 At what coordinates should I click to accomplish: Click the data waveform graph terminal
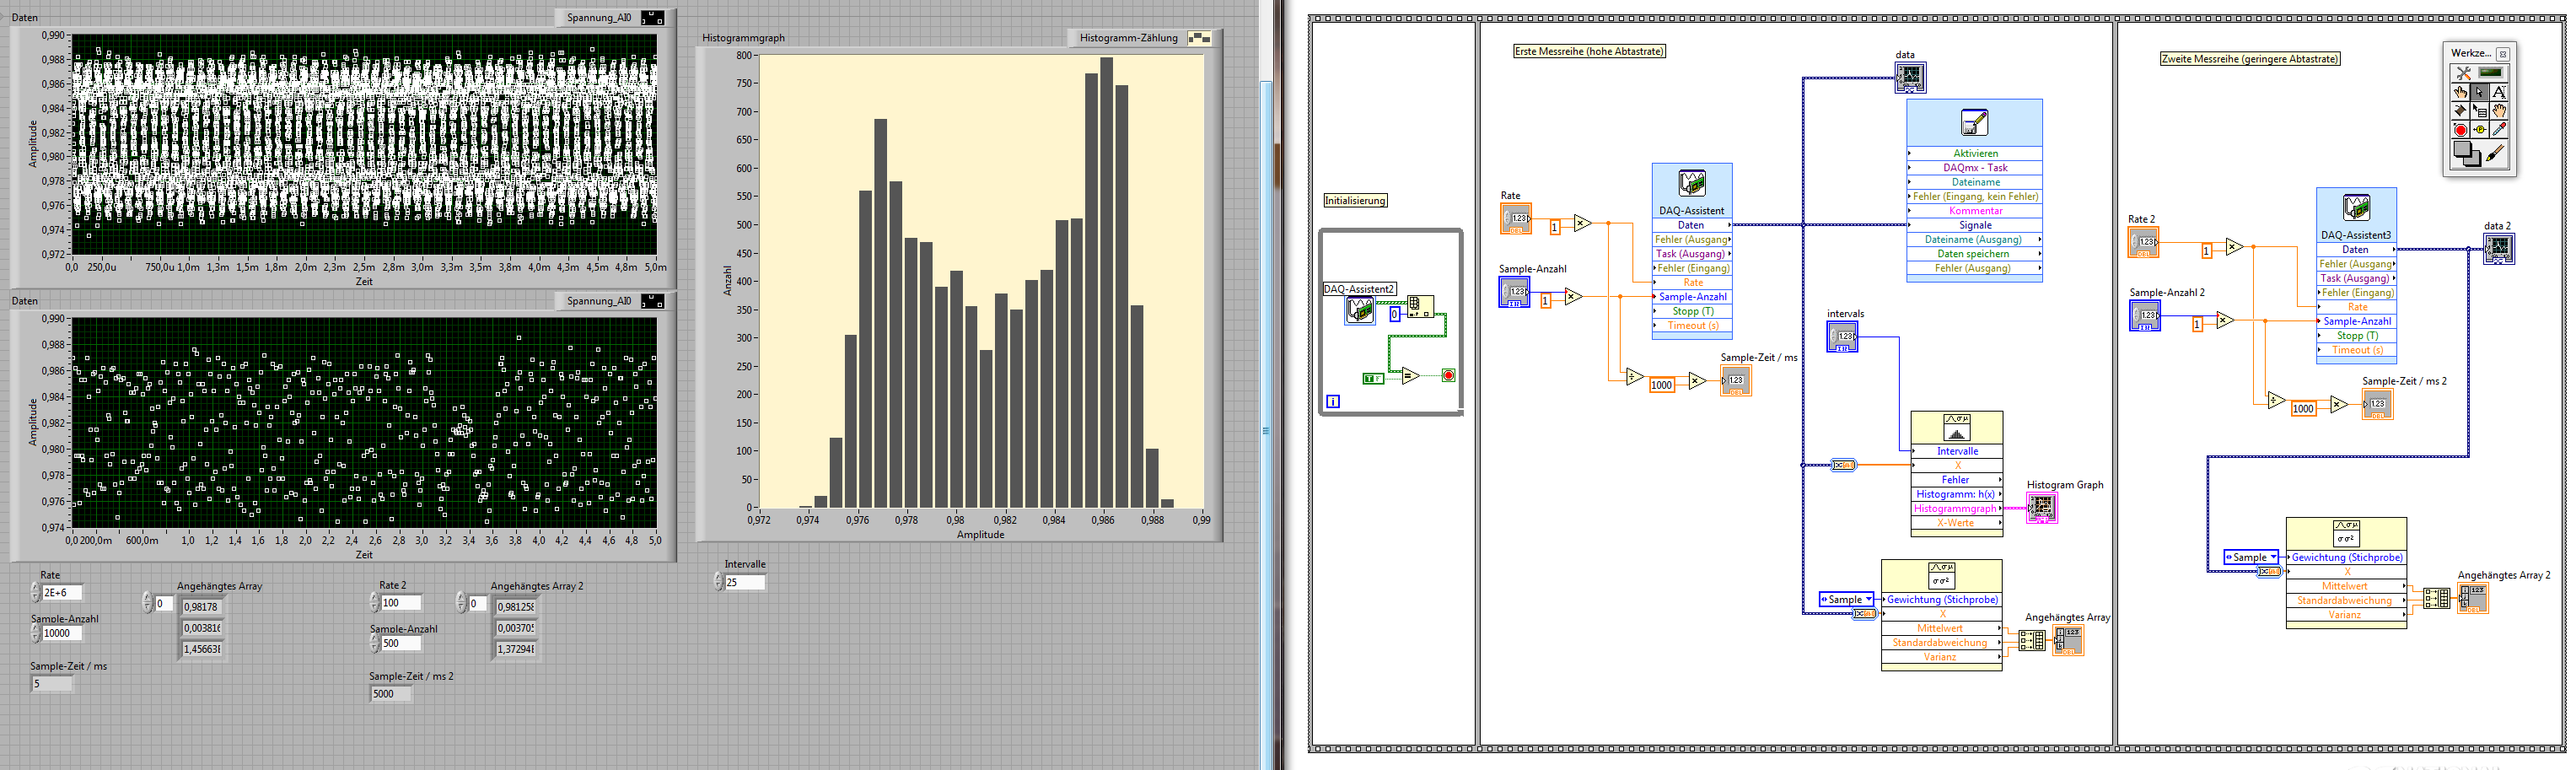point(1910,77)
